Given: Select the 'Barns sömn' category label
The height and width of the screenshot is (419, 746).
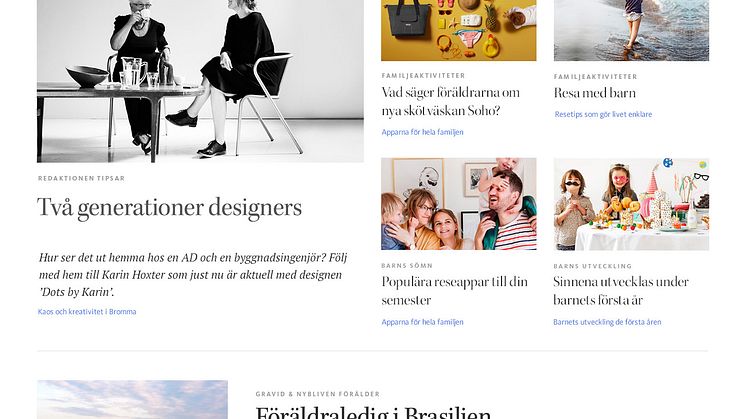Looking at the screenshot, I should tap(407, 266).
